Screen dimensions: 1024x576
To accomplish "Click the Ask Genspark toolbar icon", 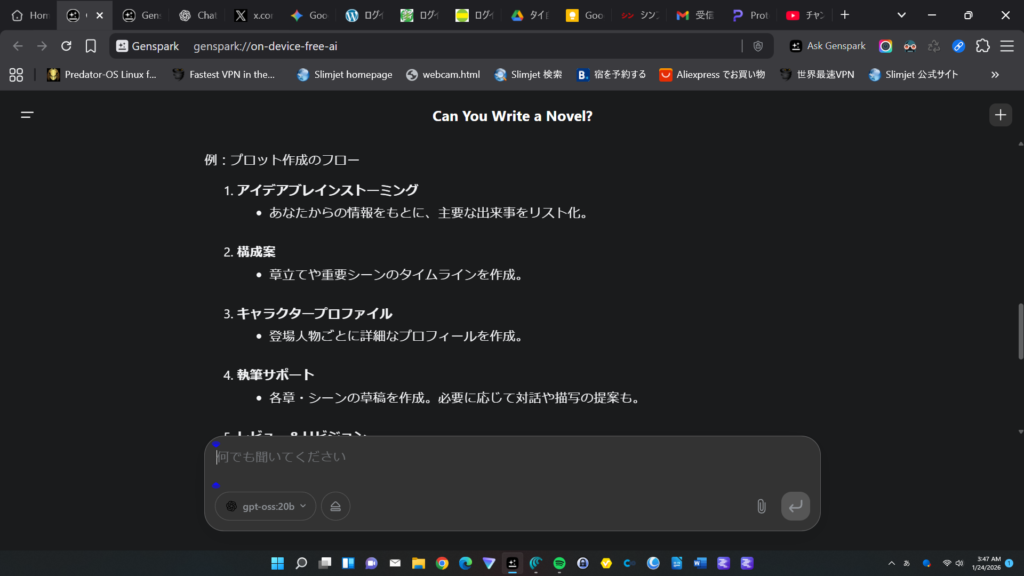I will 828,46.
